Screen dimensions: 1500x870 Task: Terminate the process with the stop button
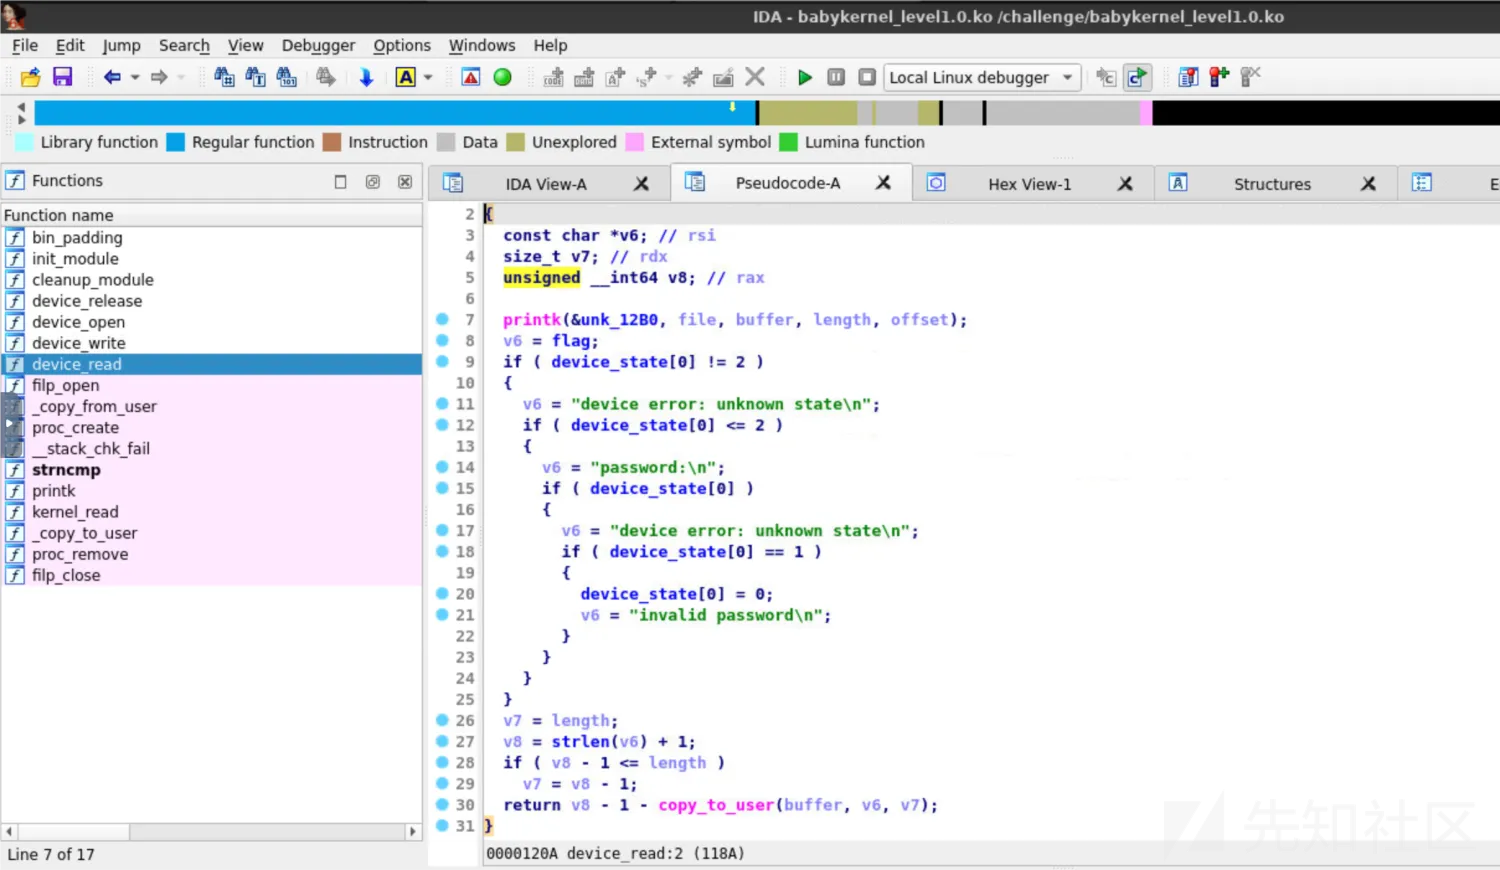pos(867,77)
